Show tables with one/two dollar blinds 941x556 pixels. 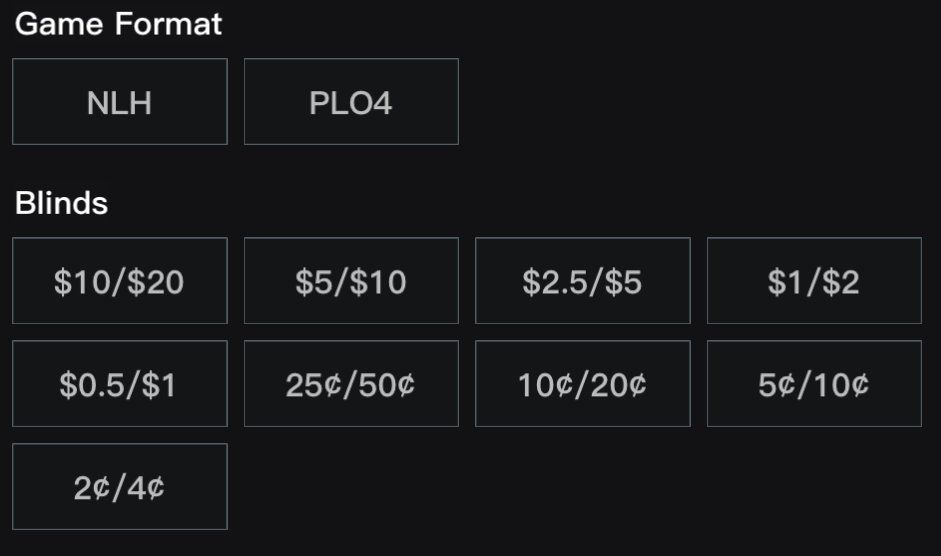click(814, 281)
